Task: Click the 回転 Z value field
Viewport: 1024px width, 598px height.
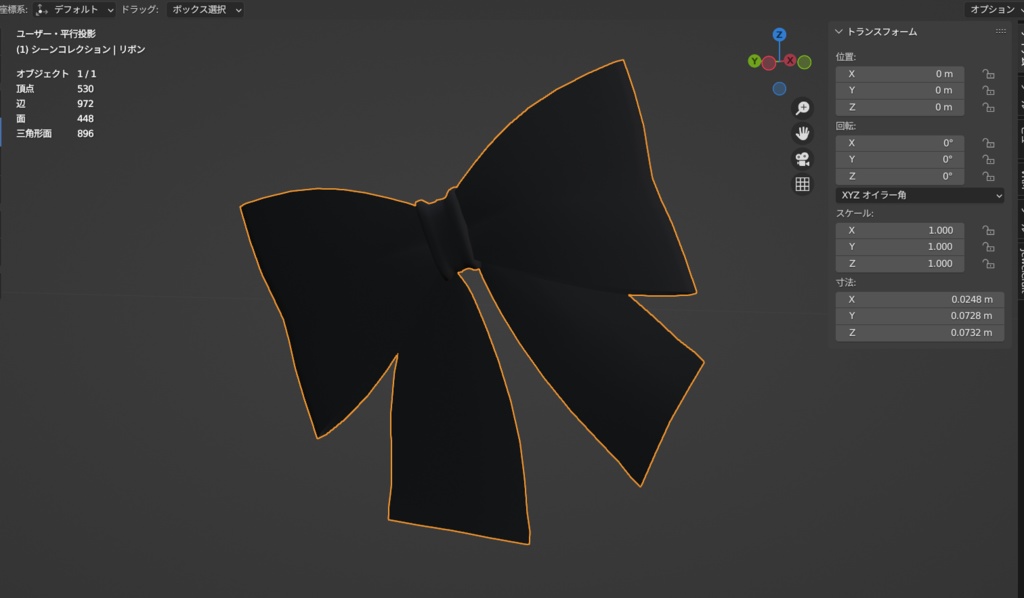Action: [900, 176]
